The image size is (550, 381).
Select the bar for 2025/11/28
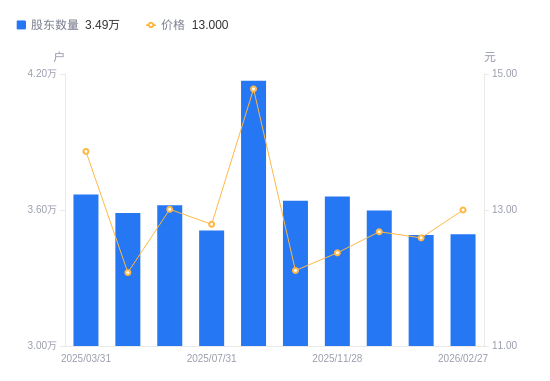pos(337,271)
